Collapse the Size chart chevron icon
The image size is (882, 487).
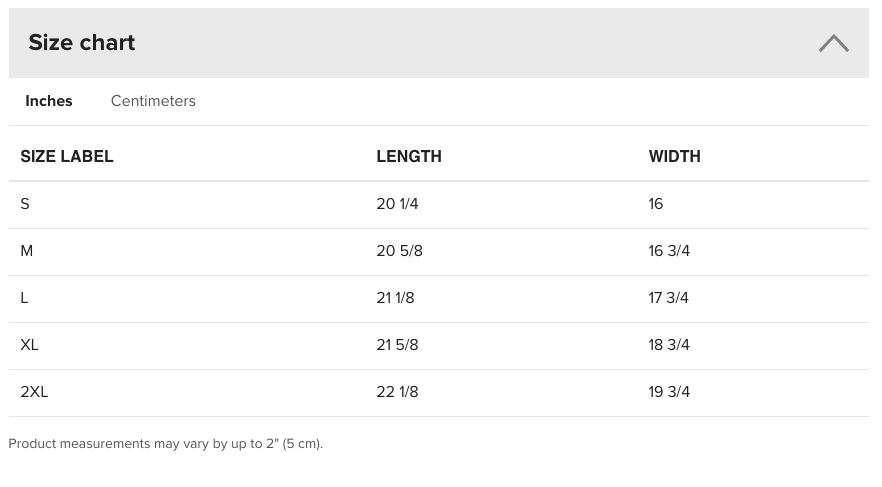click(834, 43)
